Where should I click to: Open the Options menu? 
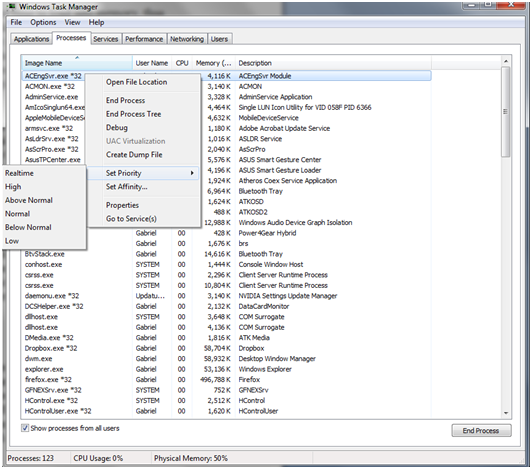(x=43, y=22)
